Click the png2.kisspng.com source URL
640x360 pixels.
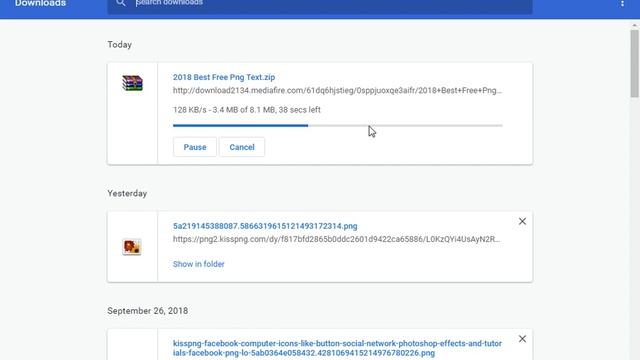tap(336, 239)
